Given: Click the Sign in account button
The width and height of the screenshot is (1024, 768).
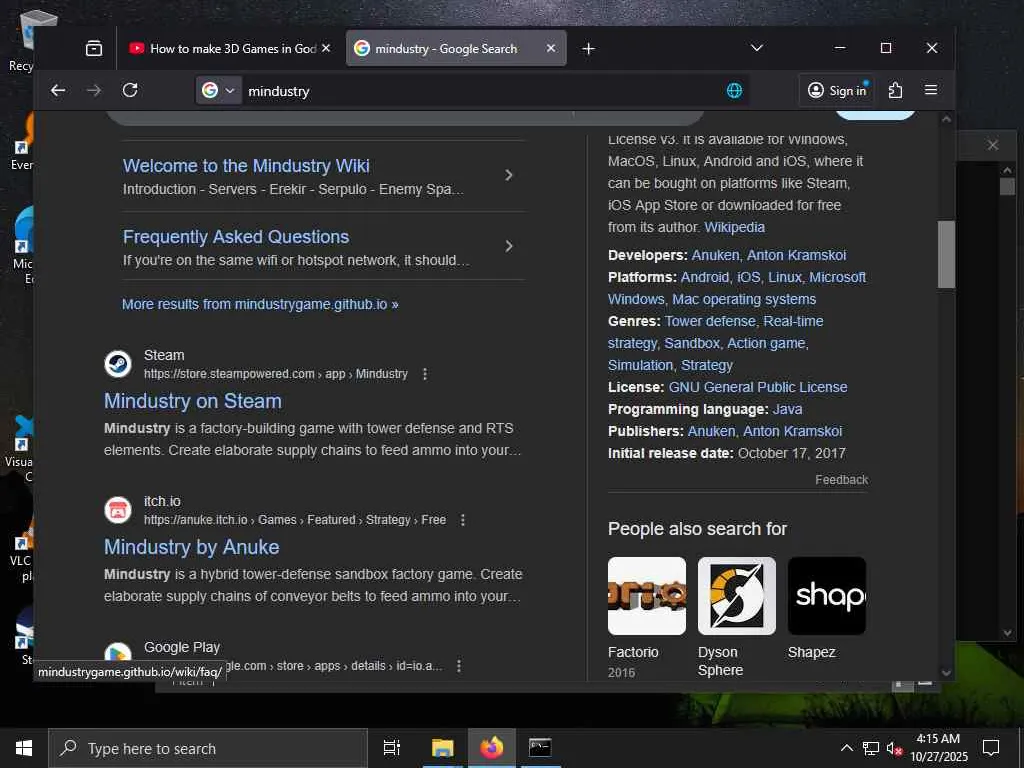Looking at the screenshot, I should [838, 90].
